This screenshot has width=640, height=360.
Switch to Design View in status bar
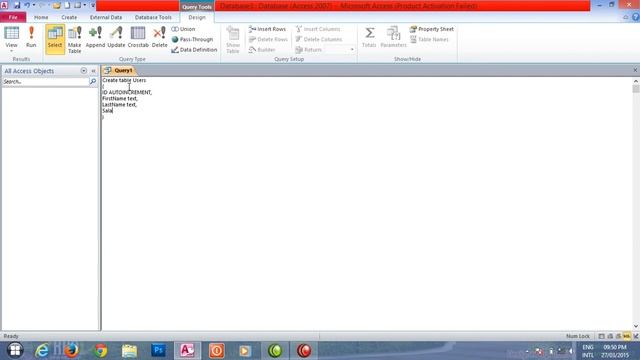[636, 336]
